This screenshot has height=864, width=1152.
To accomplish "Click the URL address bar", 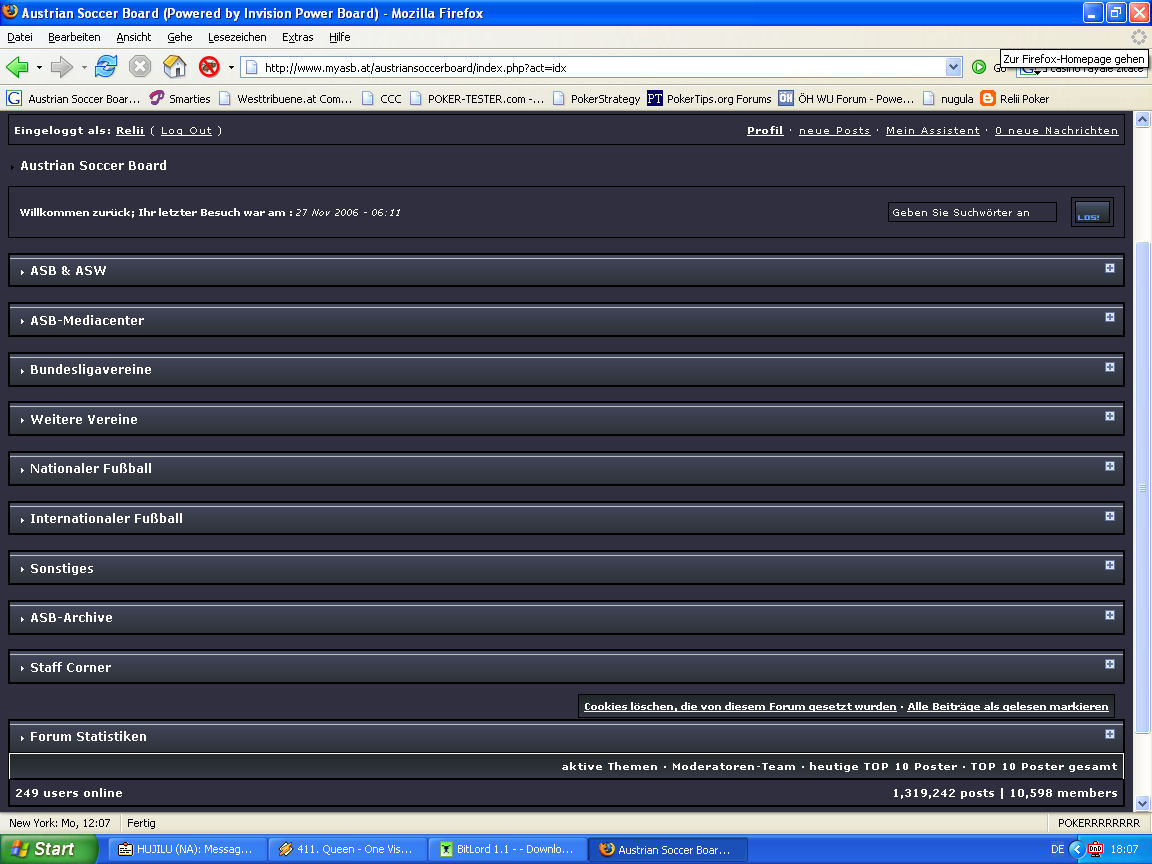I will [x=595, y=67].
